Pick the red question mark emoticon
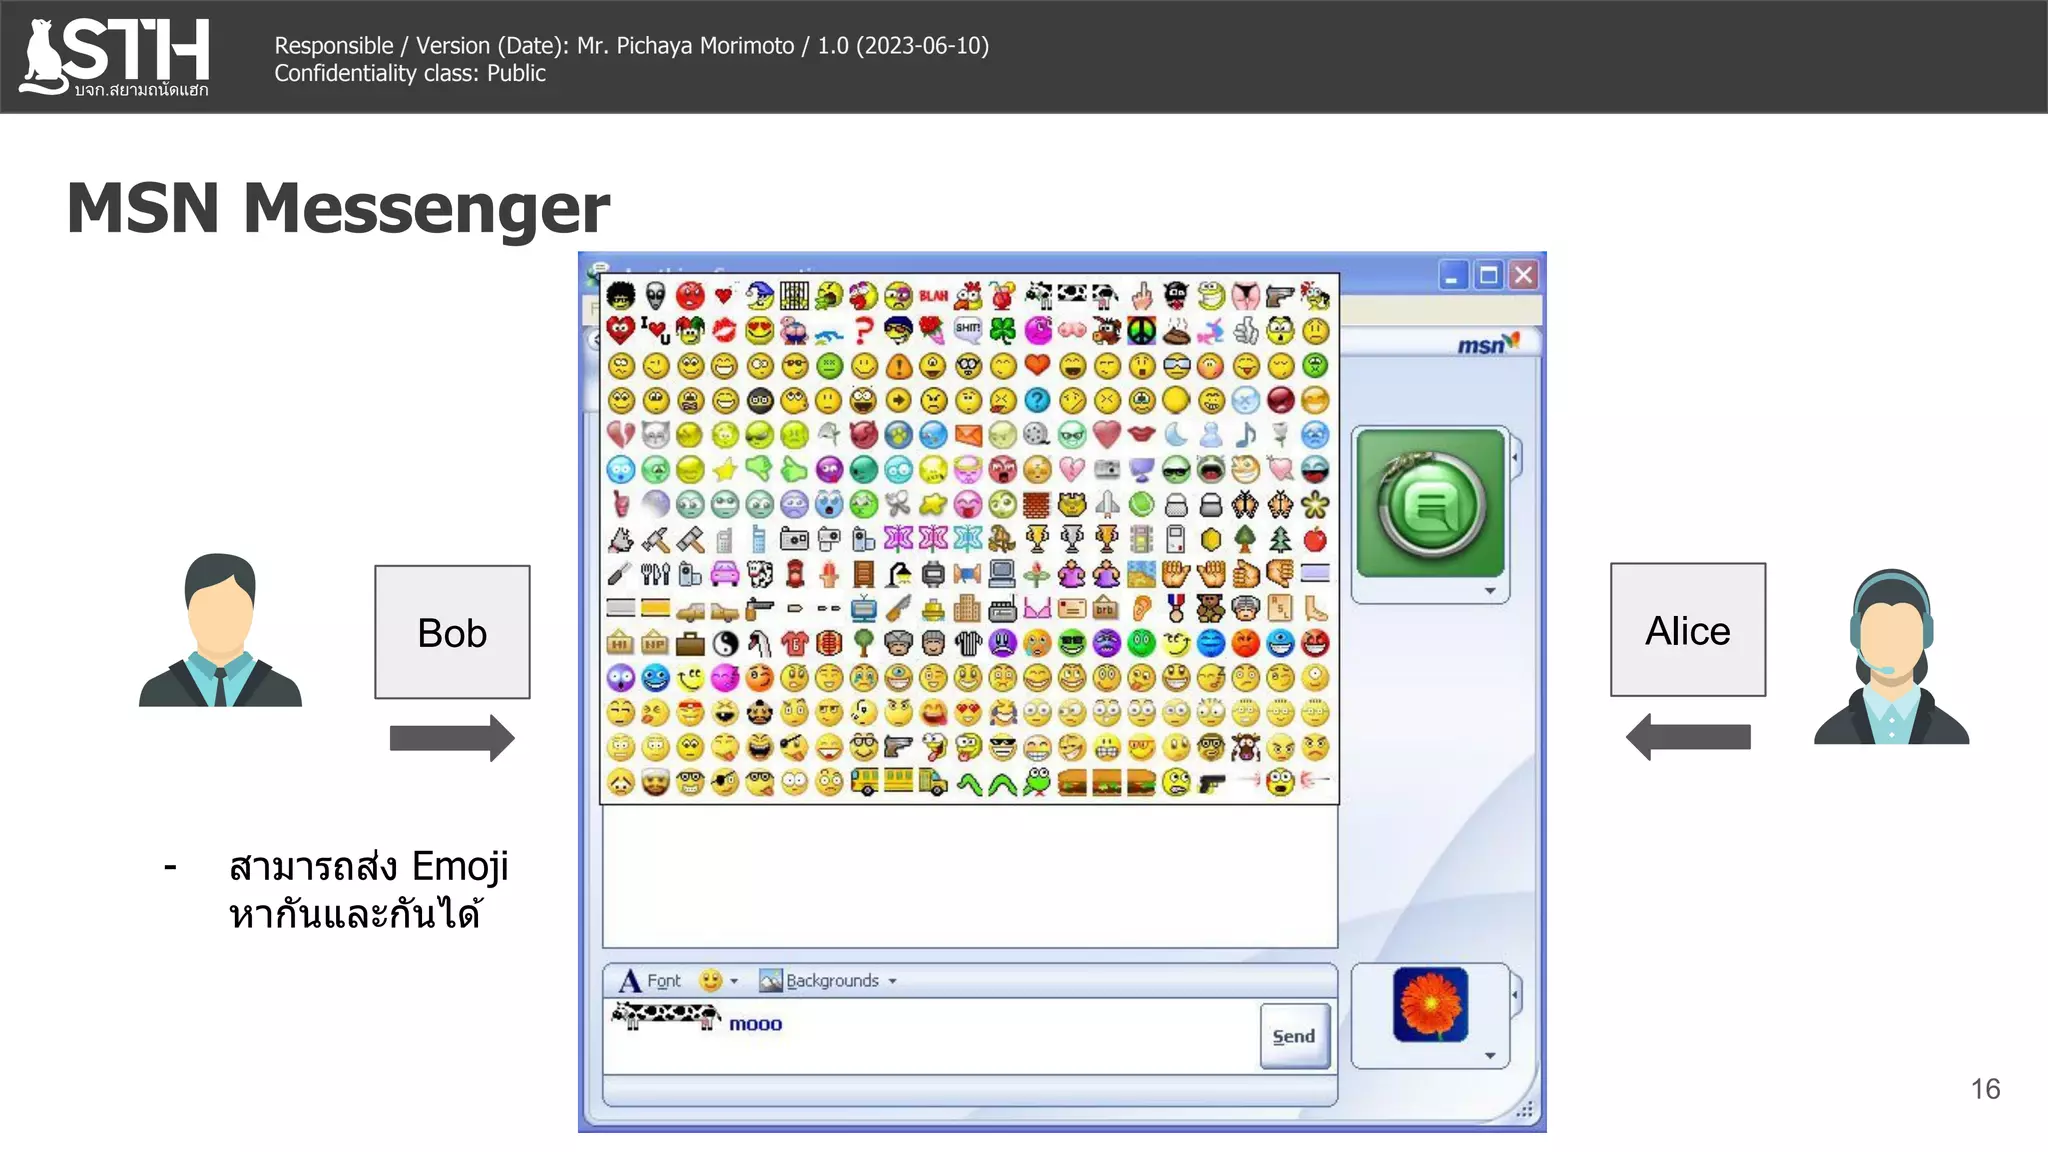Screen dimensions: 2048x1152 863,330
